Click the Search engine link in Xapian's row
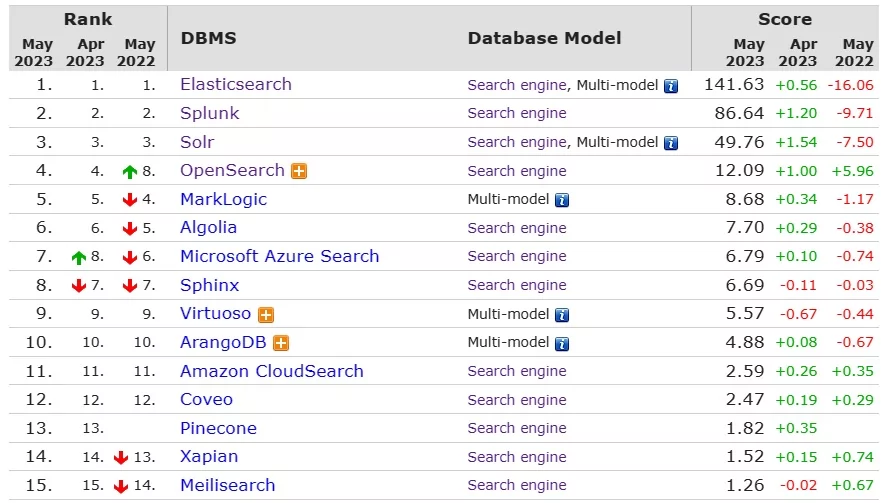Image resolution: width=889 pixels, height=503 pixels. [517, 457]
